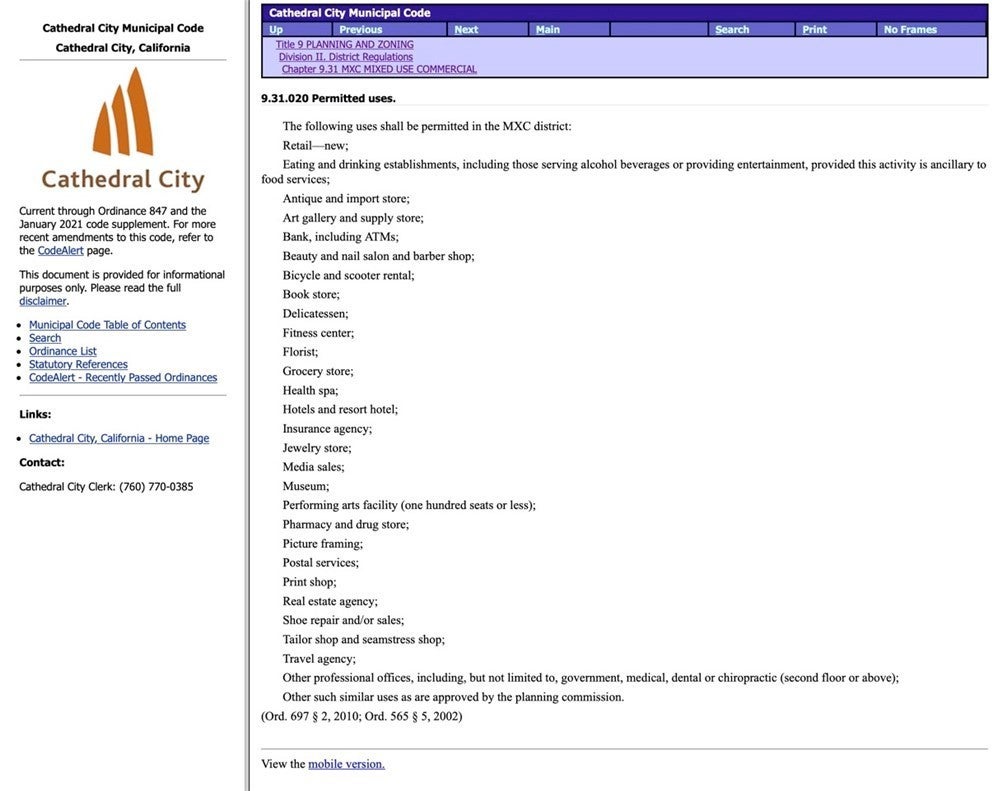Navigate to the Previous section
Screen dimensions: 992x791
pyautogui.click(x=360, y=30)
